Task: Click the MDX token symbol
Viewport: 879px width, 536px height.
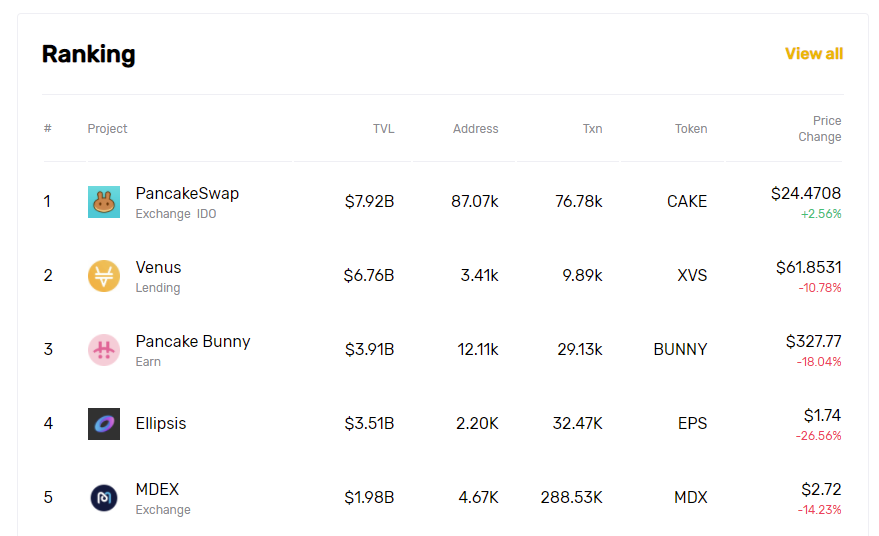Action: tap(691, 498)
